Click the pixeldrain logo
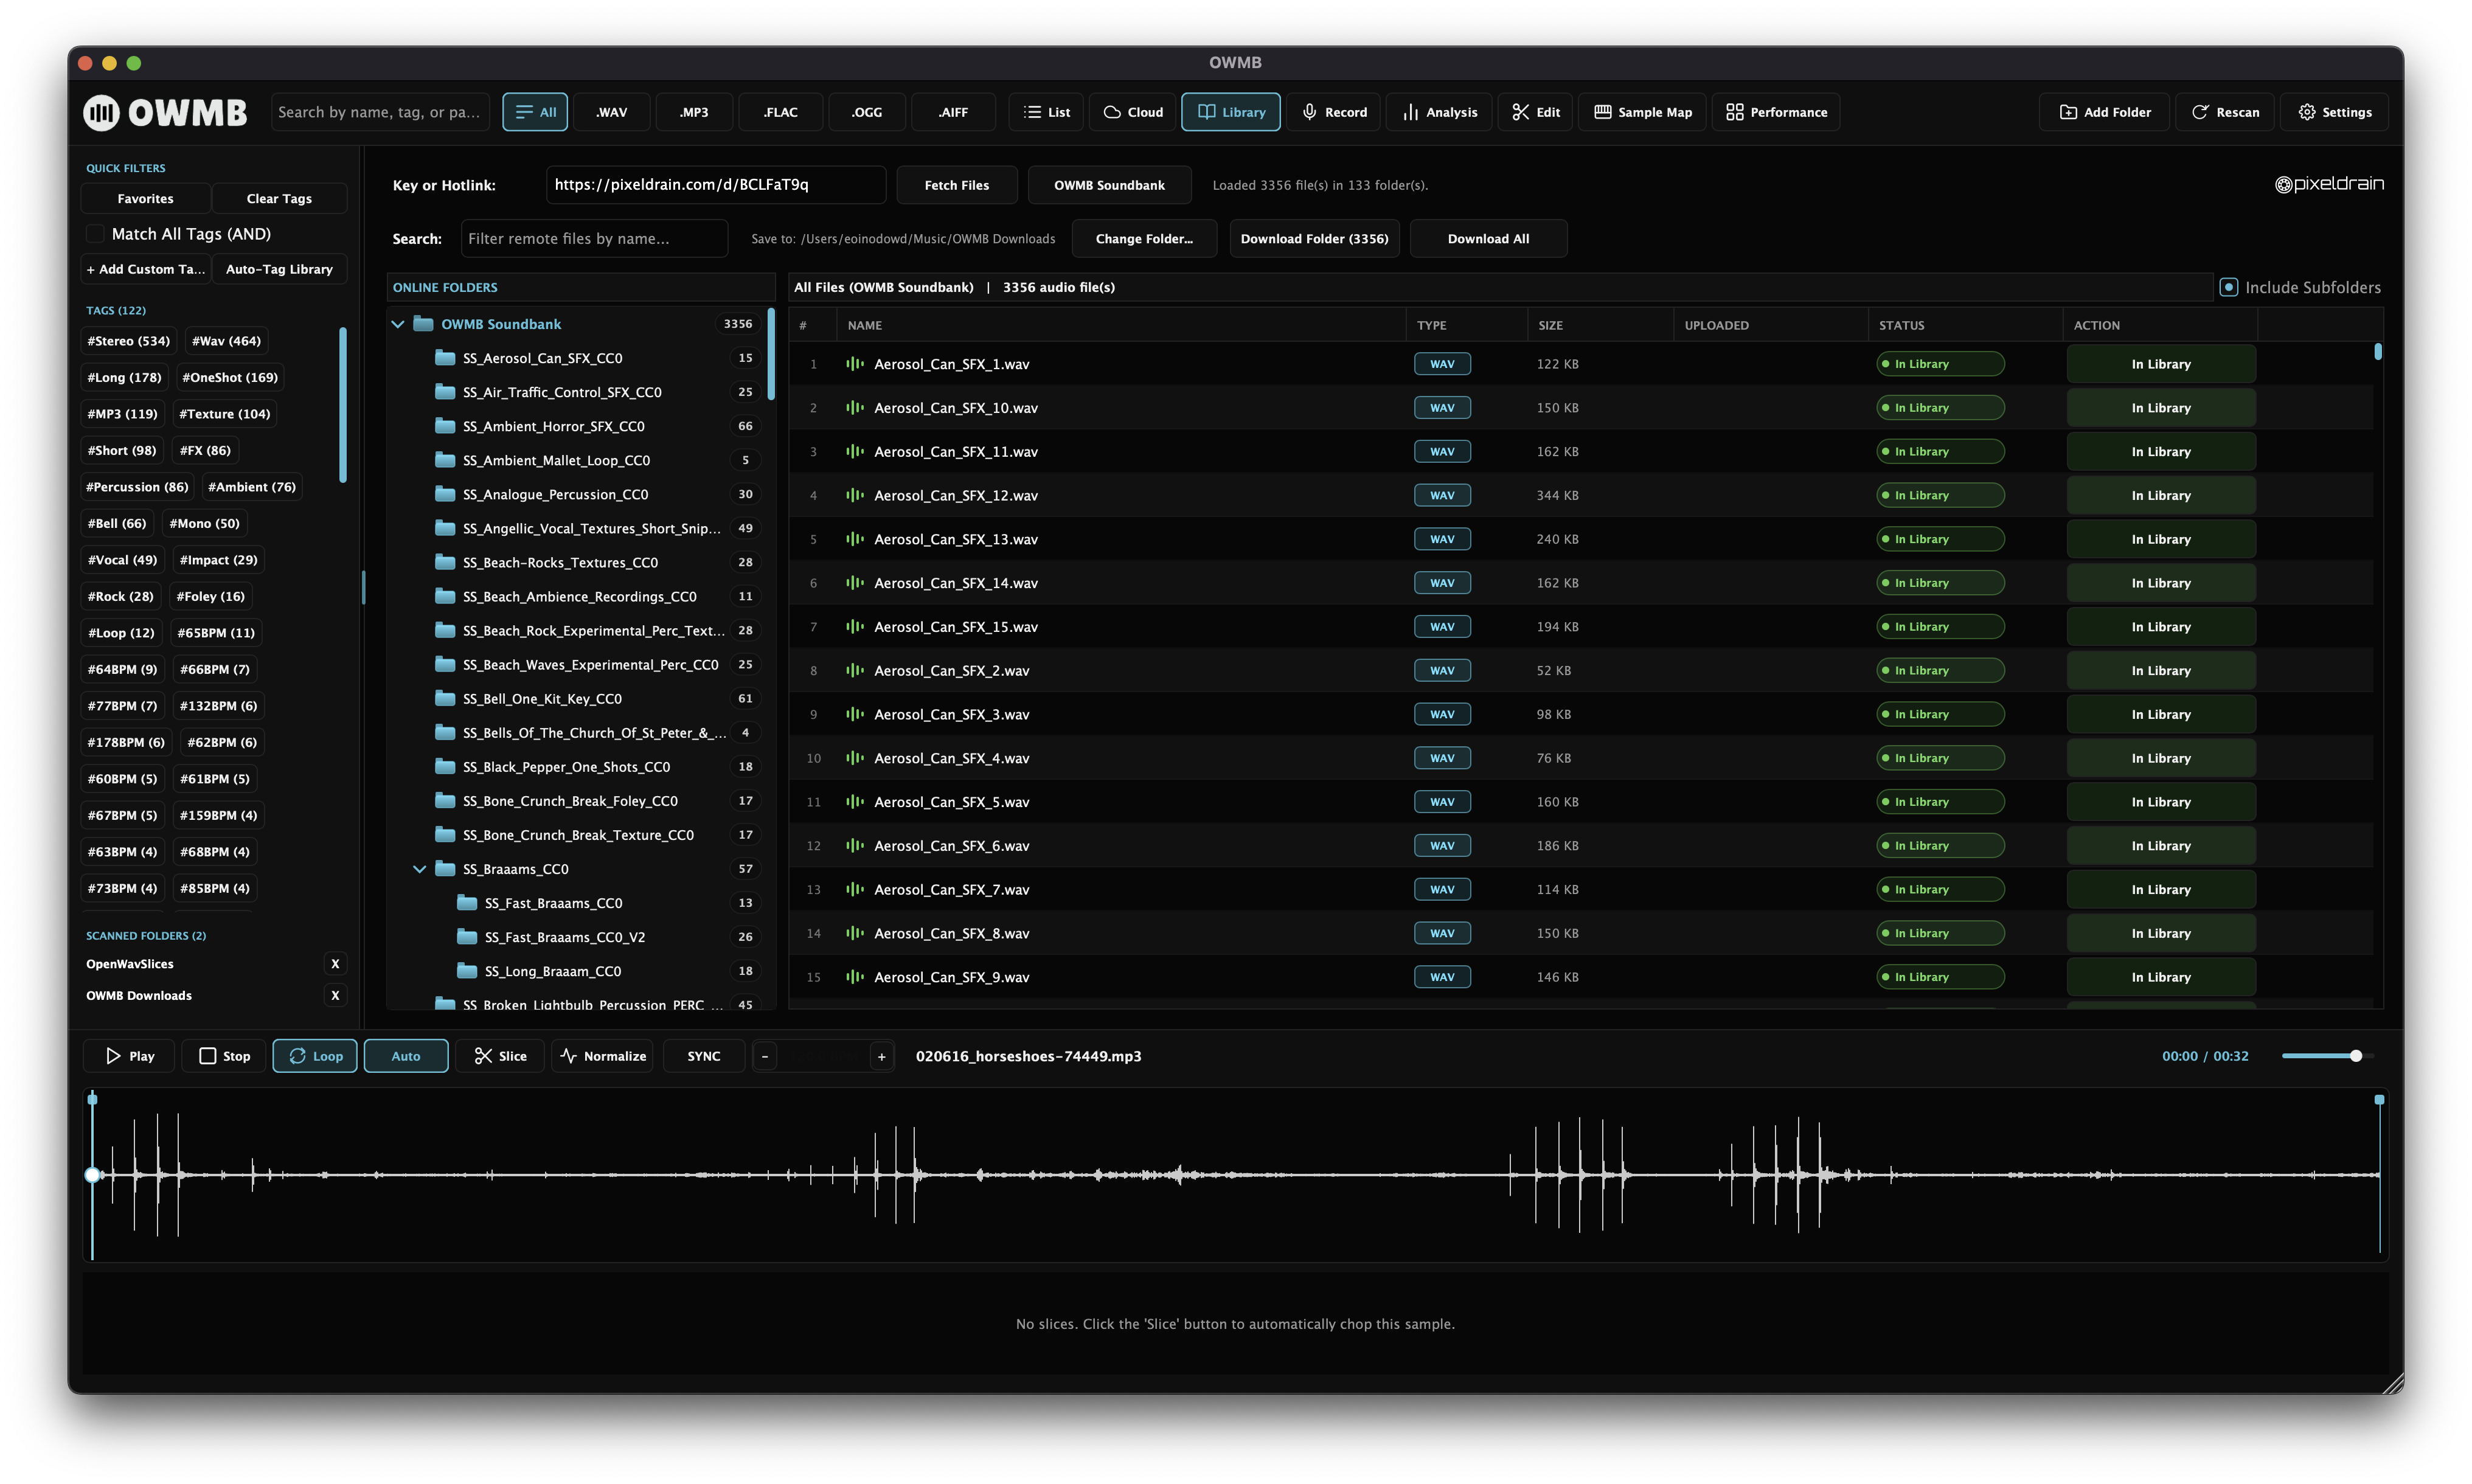The image size is (2472, 1484). coord(2329,184)
